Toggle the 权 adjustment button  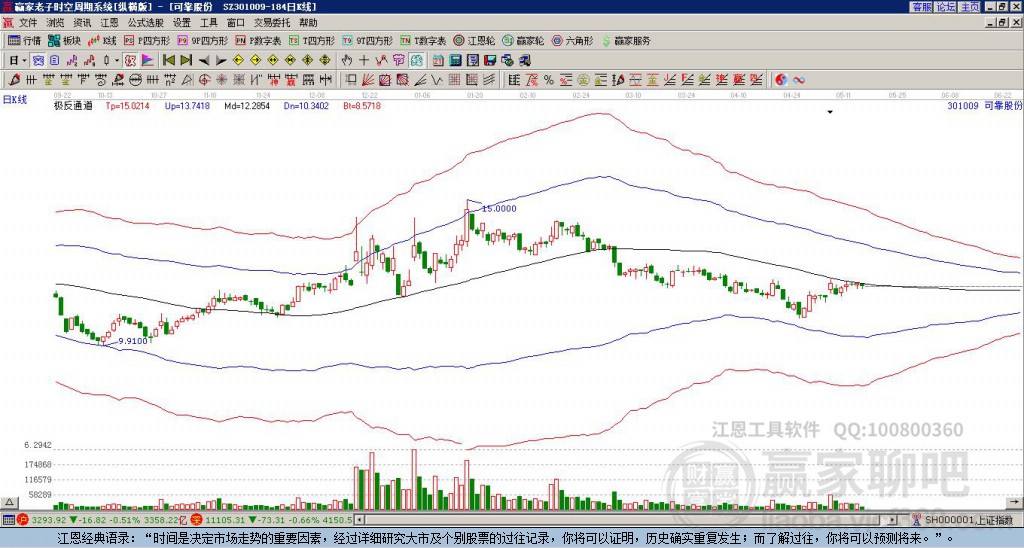(130, 61)
